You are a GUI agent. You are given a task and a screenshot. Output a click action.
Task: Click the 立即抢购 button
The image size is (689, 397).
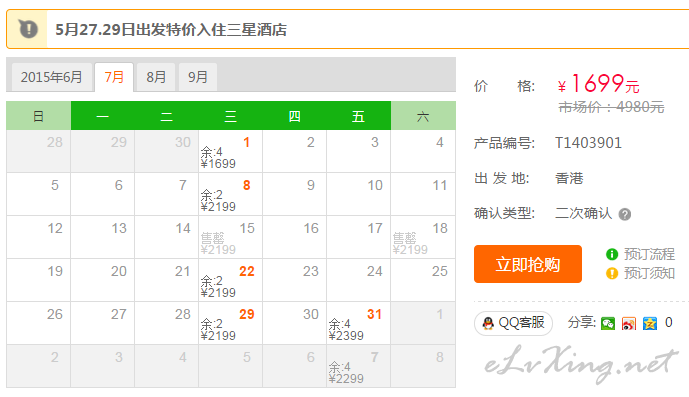tap(528, 264)
